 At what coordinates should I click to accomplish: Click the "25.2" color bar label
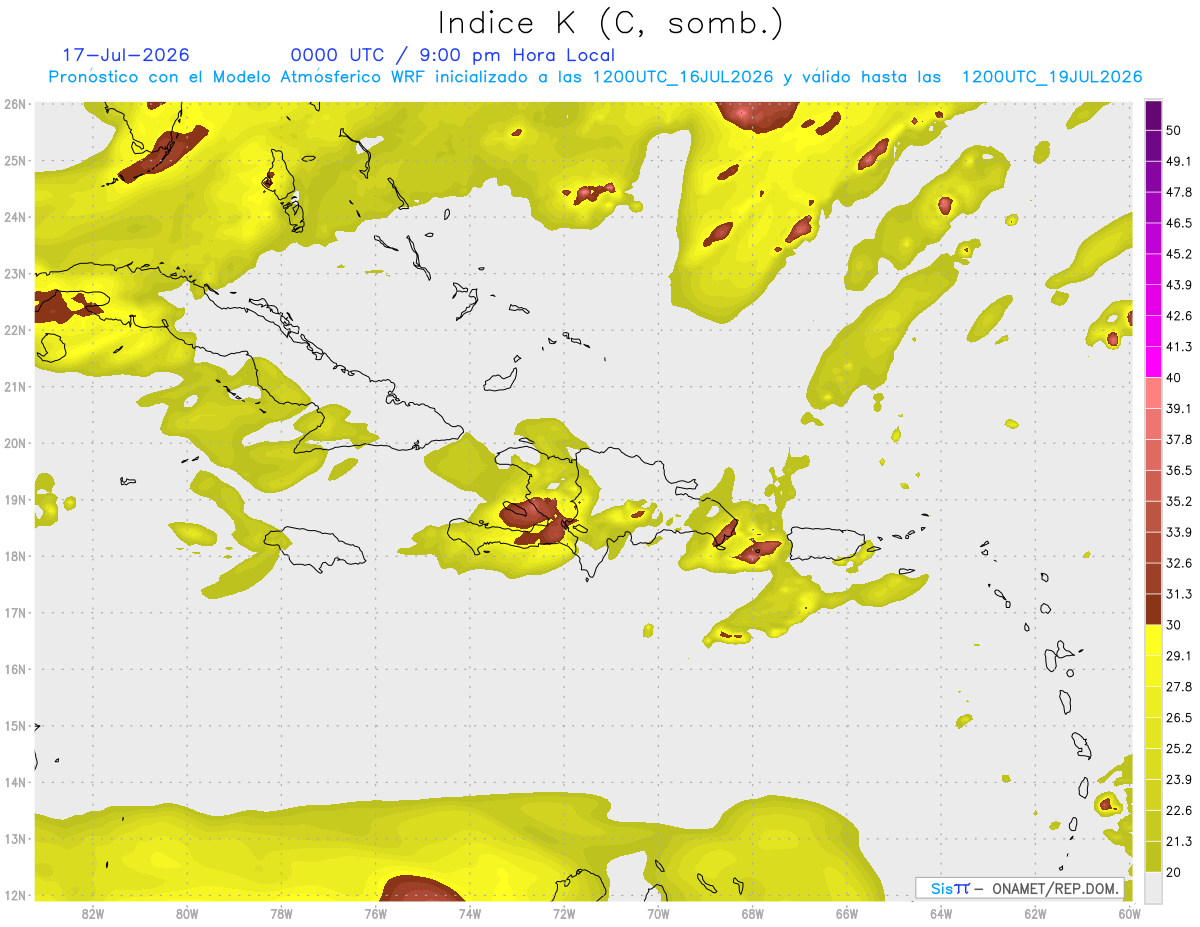[1179, 749]
